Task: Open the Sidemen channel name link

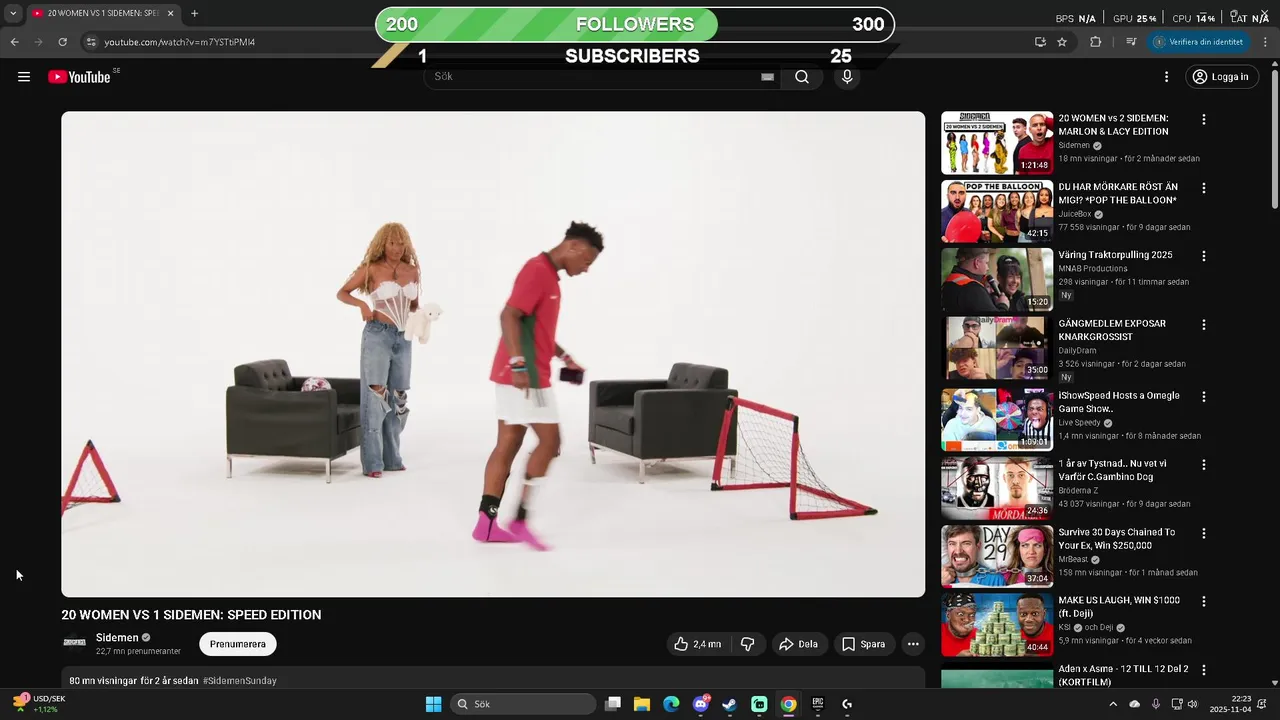Action: click(117, 637)
